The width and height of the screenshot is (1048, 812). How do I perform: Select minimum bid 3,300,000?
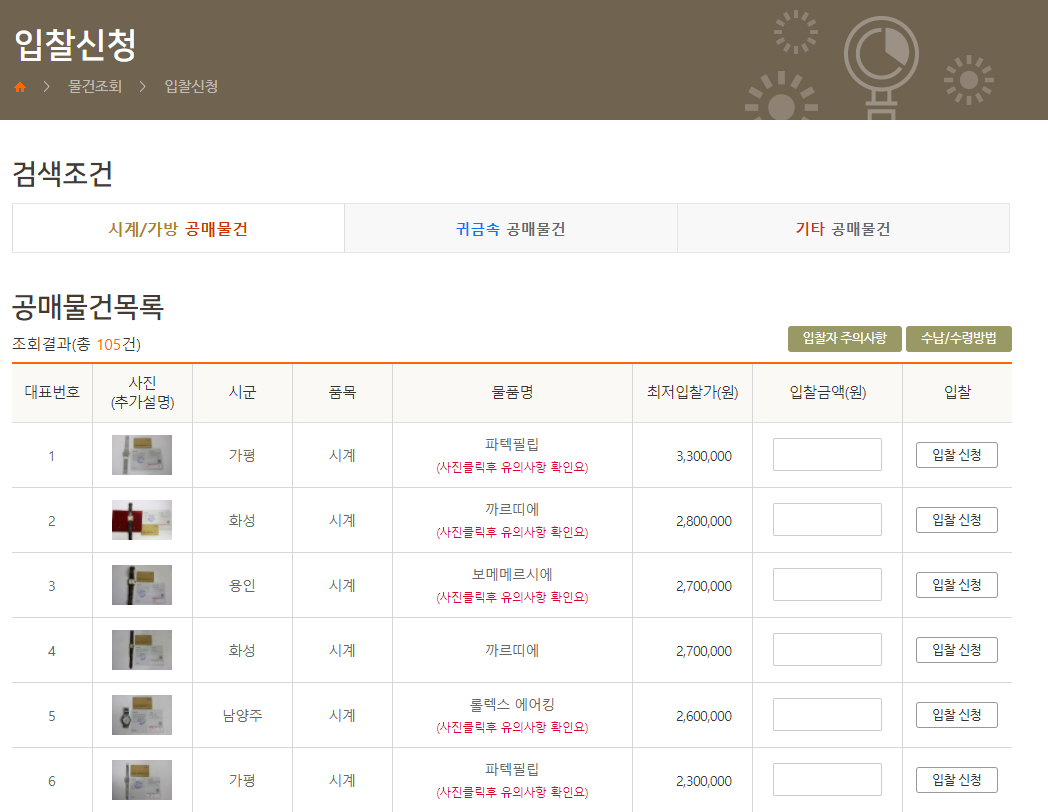(x=704, y=456)
